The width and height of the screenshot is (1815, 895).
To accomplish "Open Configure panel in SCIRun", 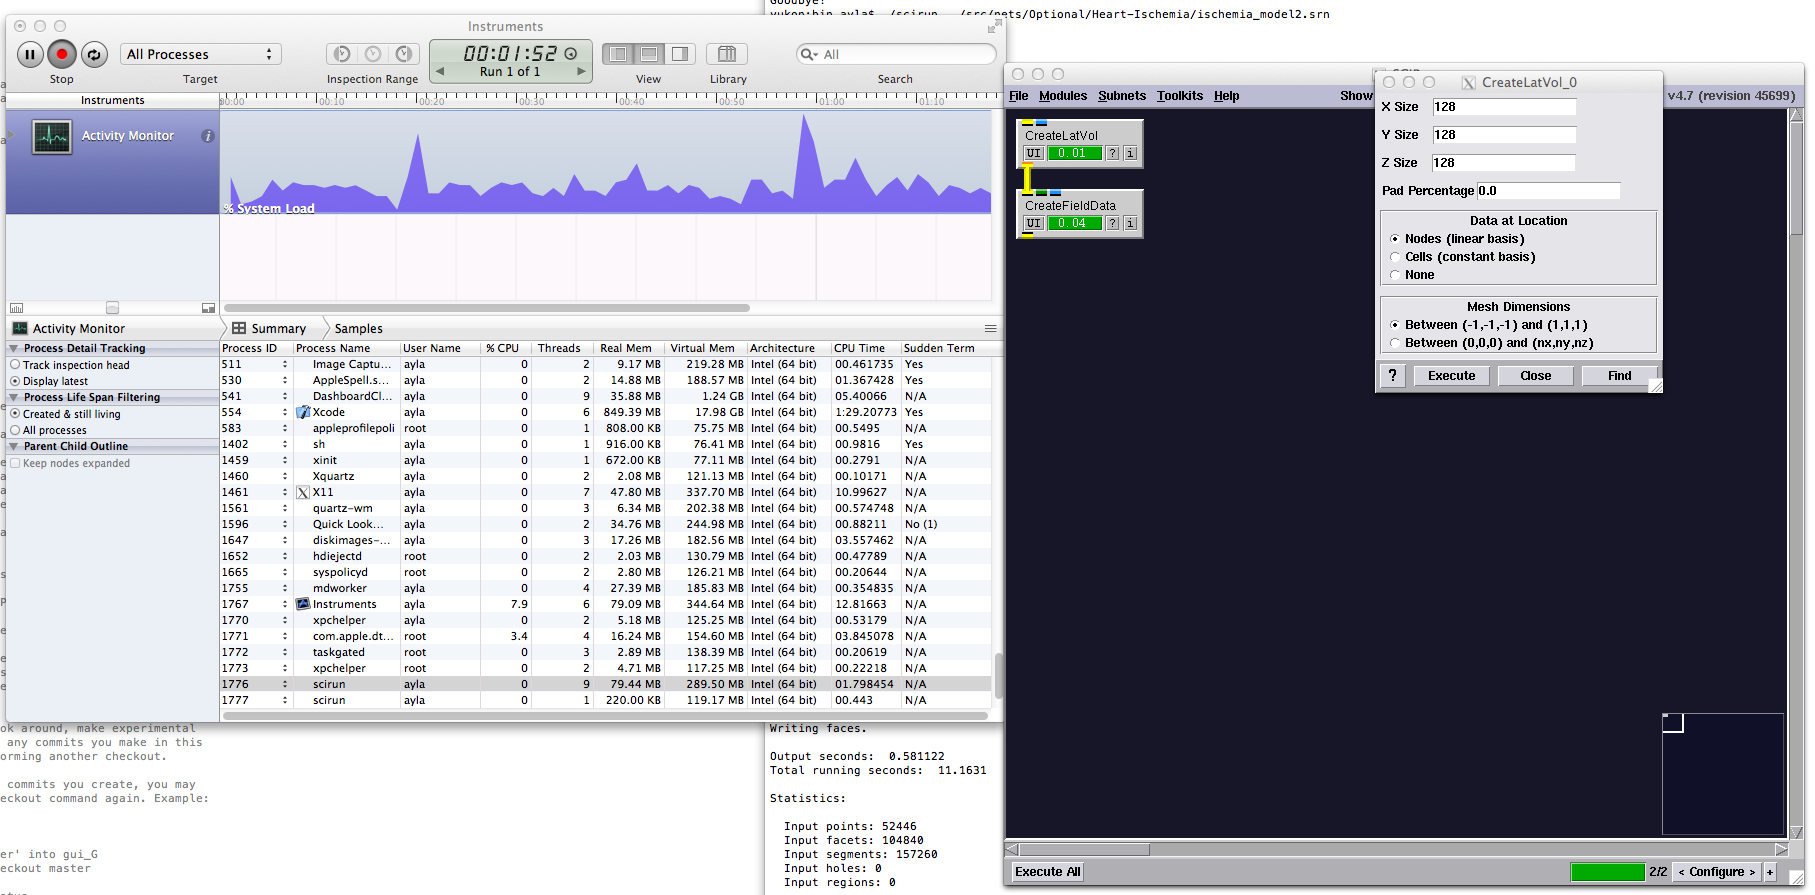I will tap(1717, 872).
